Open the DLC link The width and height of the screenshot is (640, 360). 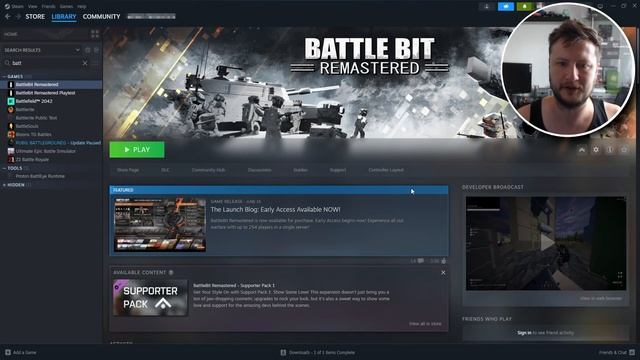(165, 170)
